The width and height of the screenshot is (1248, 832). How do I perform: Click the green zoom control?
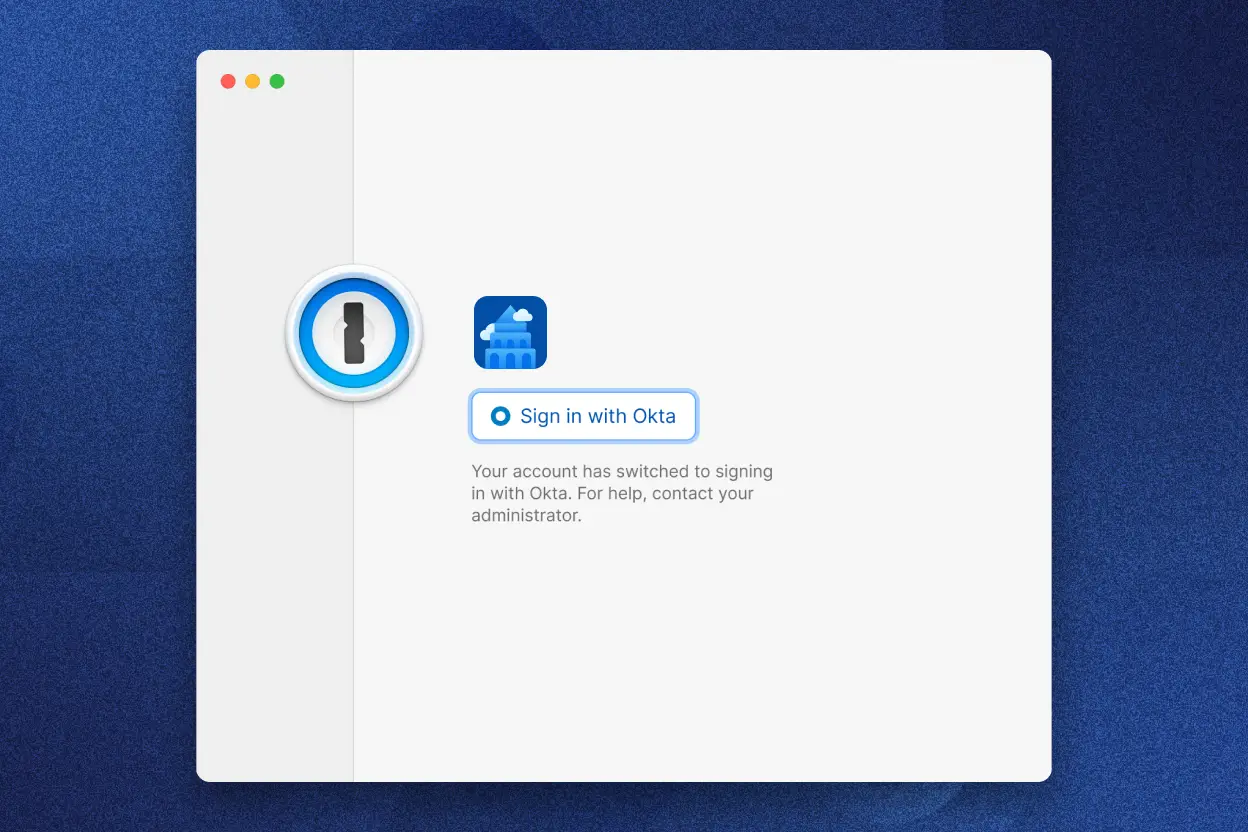pos(277,81)
